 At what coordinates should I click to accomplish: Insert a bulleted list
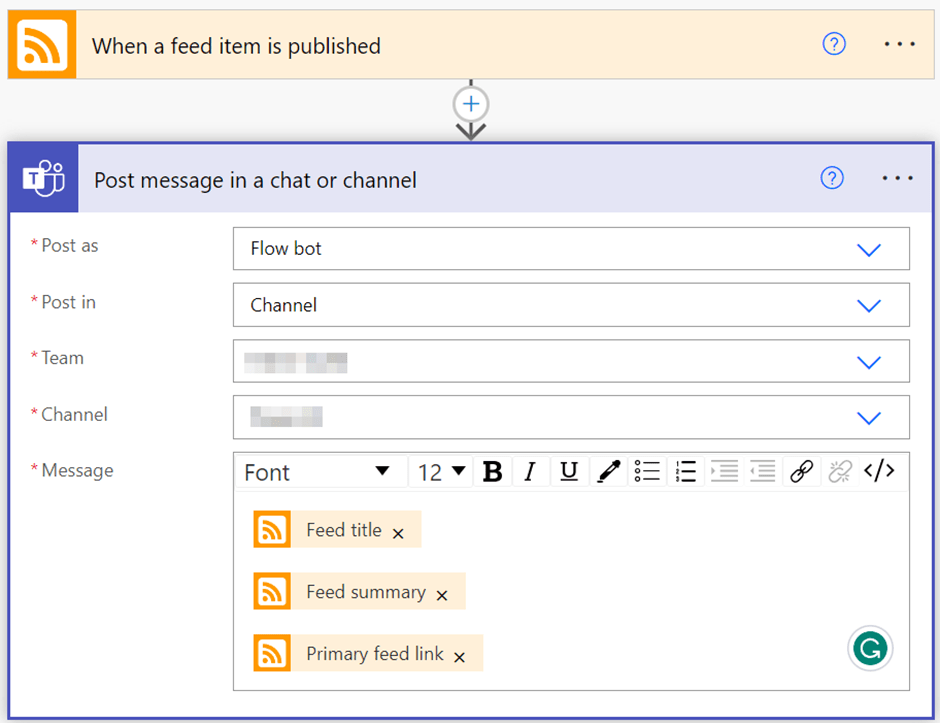[647, 471]
